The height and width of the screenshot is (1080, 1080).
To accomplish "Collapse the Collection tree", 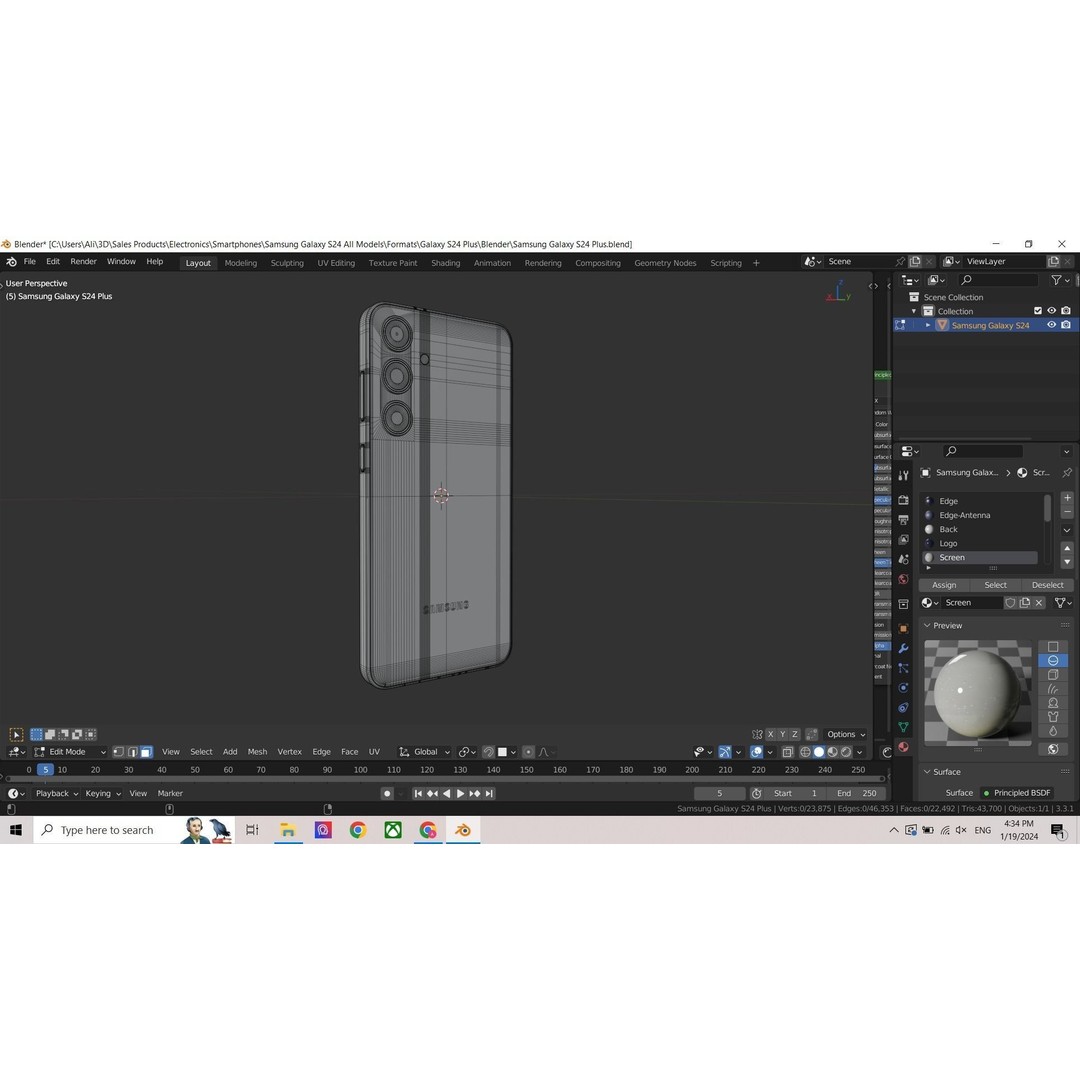I will click(914, 311).
